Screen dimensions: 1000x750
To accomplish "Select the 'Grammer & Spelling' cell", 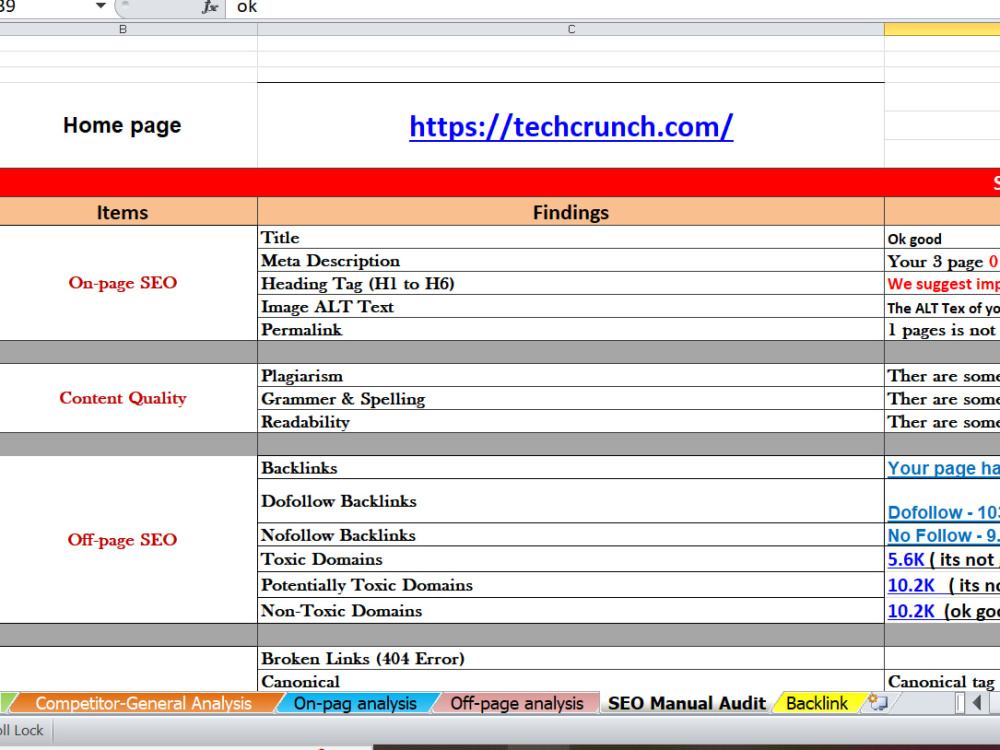I will click(x=571, y=399).
